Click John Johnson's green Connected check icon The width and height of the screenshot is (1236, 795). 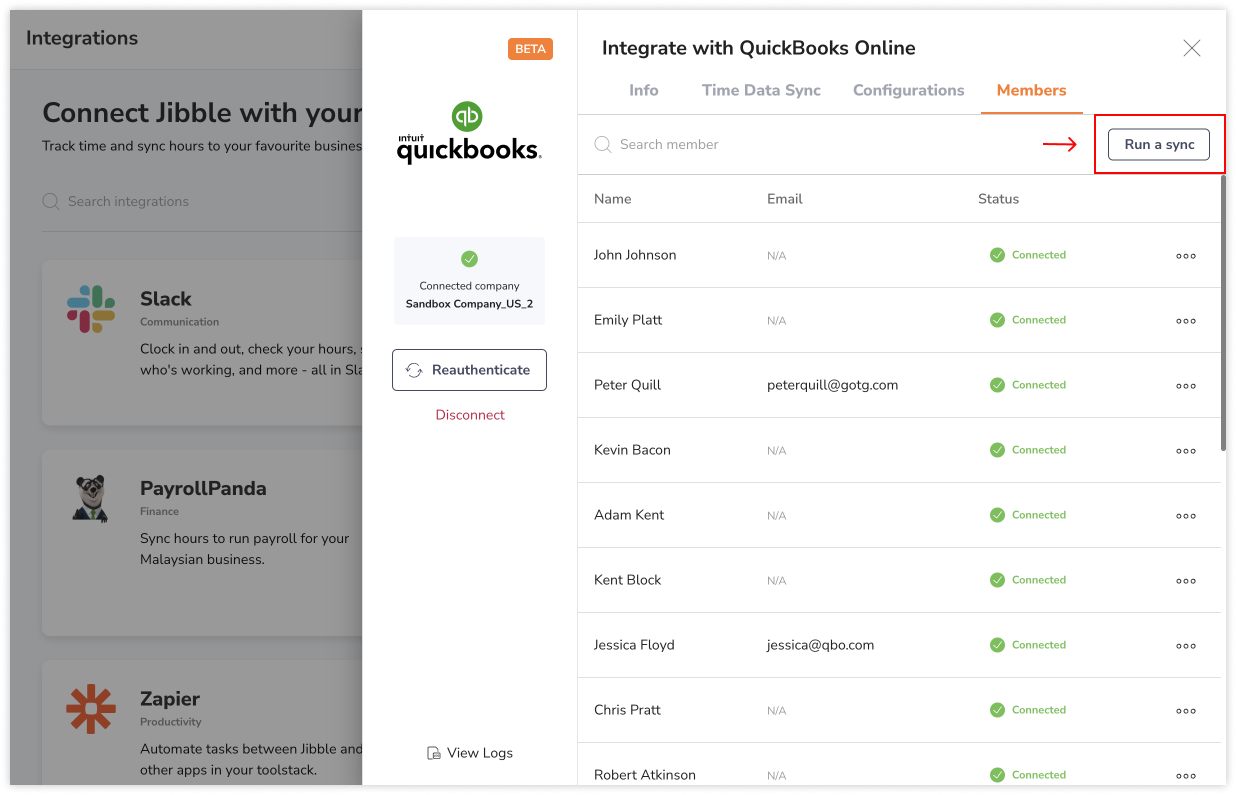[x=997, y=255]
